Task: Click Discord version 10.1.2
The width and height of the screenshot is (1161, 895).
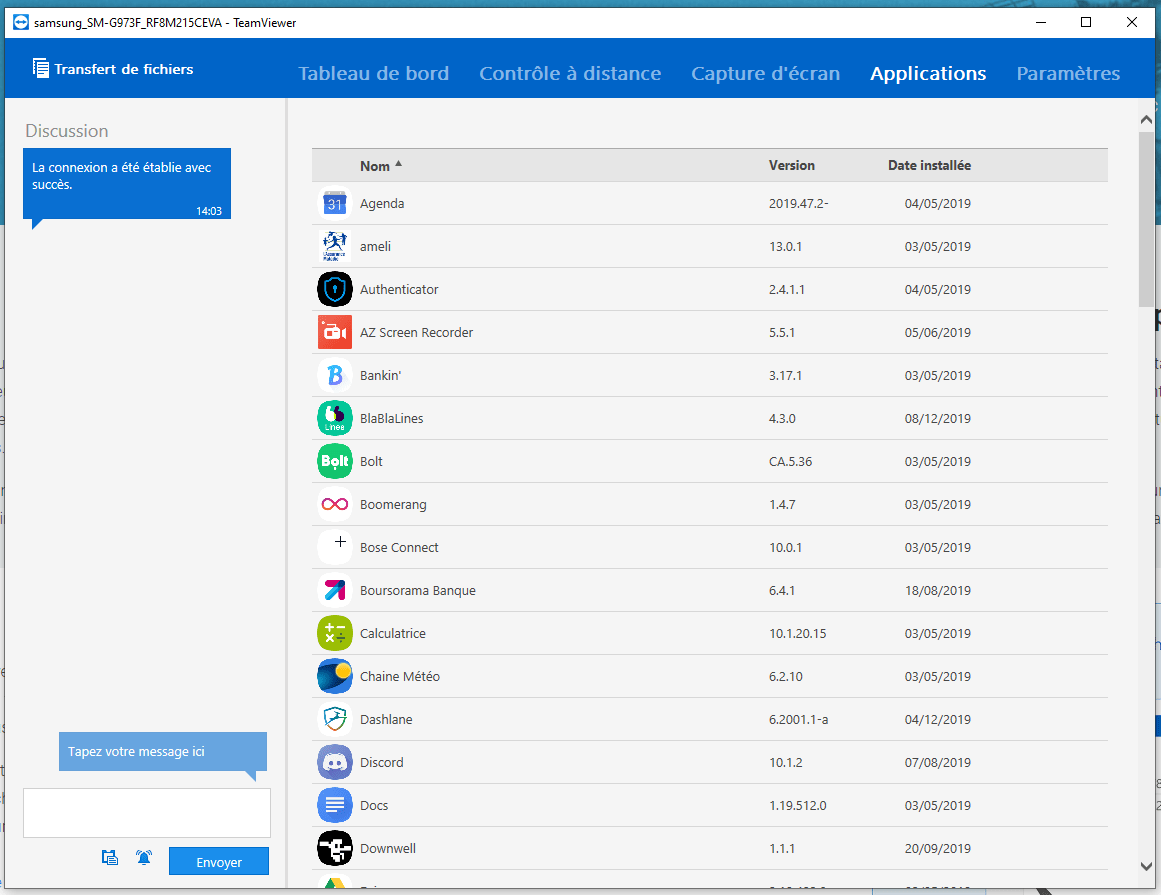Action: [x=786, y=762]
